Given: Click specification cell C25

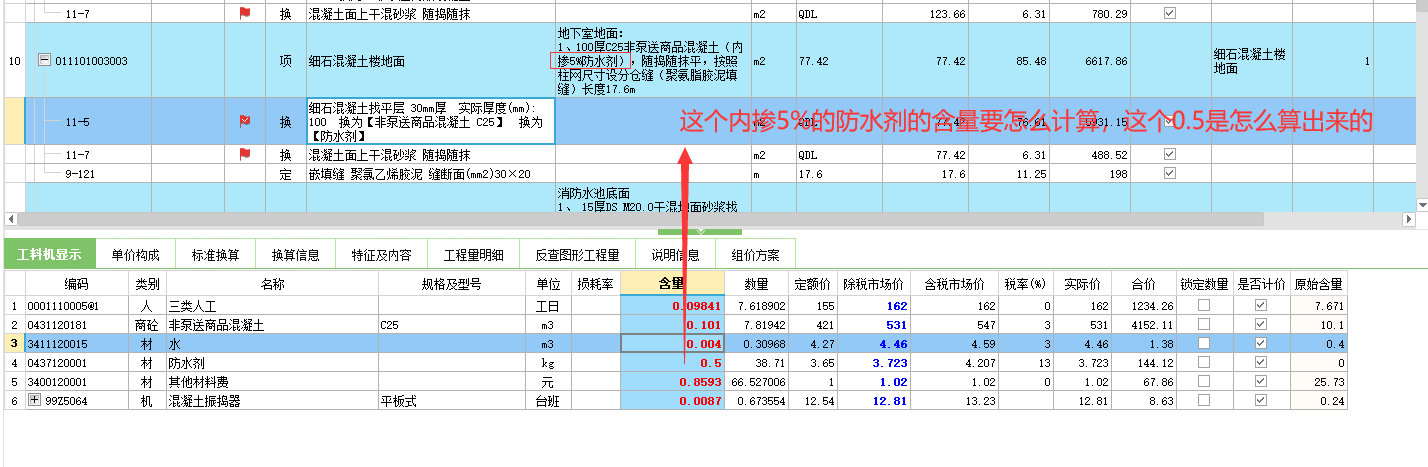Looking at the screenshot, I should 451,324.
